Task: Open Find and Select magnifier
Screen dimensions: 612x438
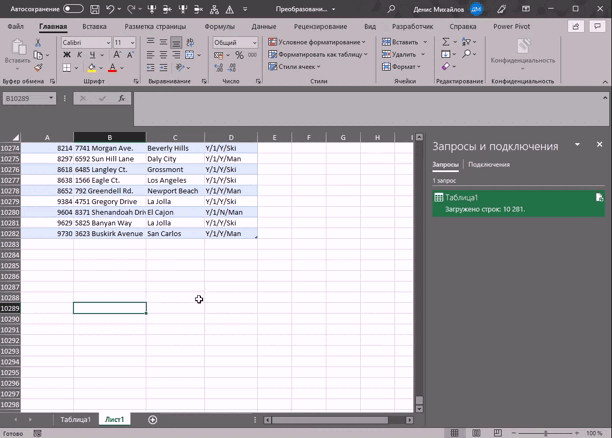Action: [466, 54]
